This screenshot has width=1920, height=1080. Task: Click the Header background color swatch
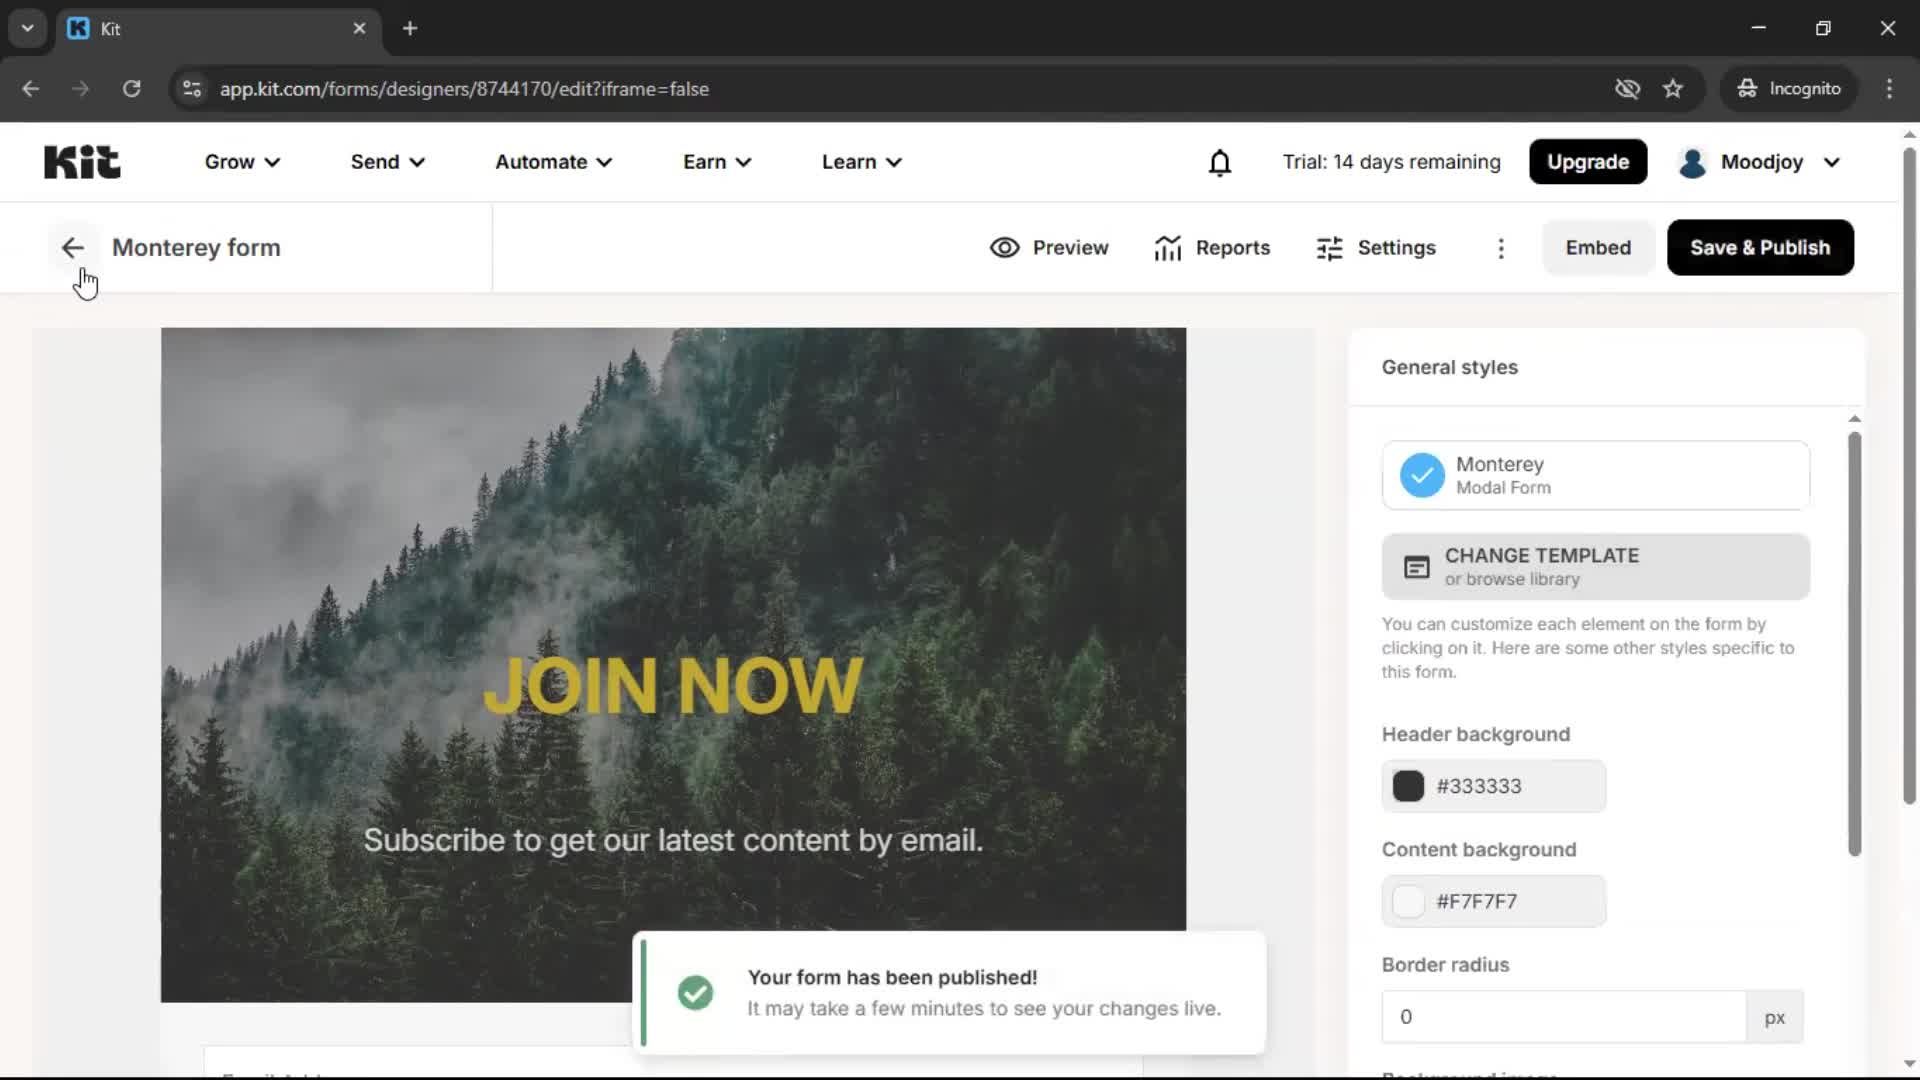point(1408,786)
